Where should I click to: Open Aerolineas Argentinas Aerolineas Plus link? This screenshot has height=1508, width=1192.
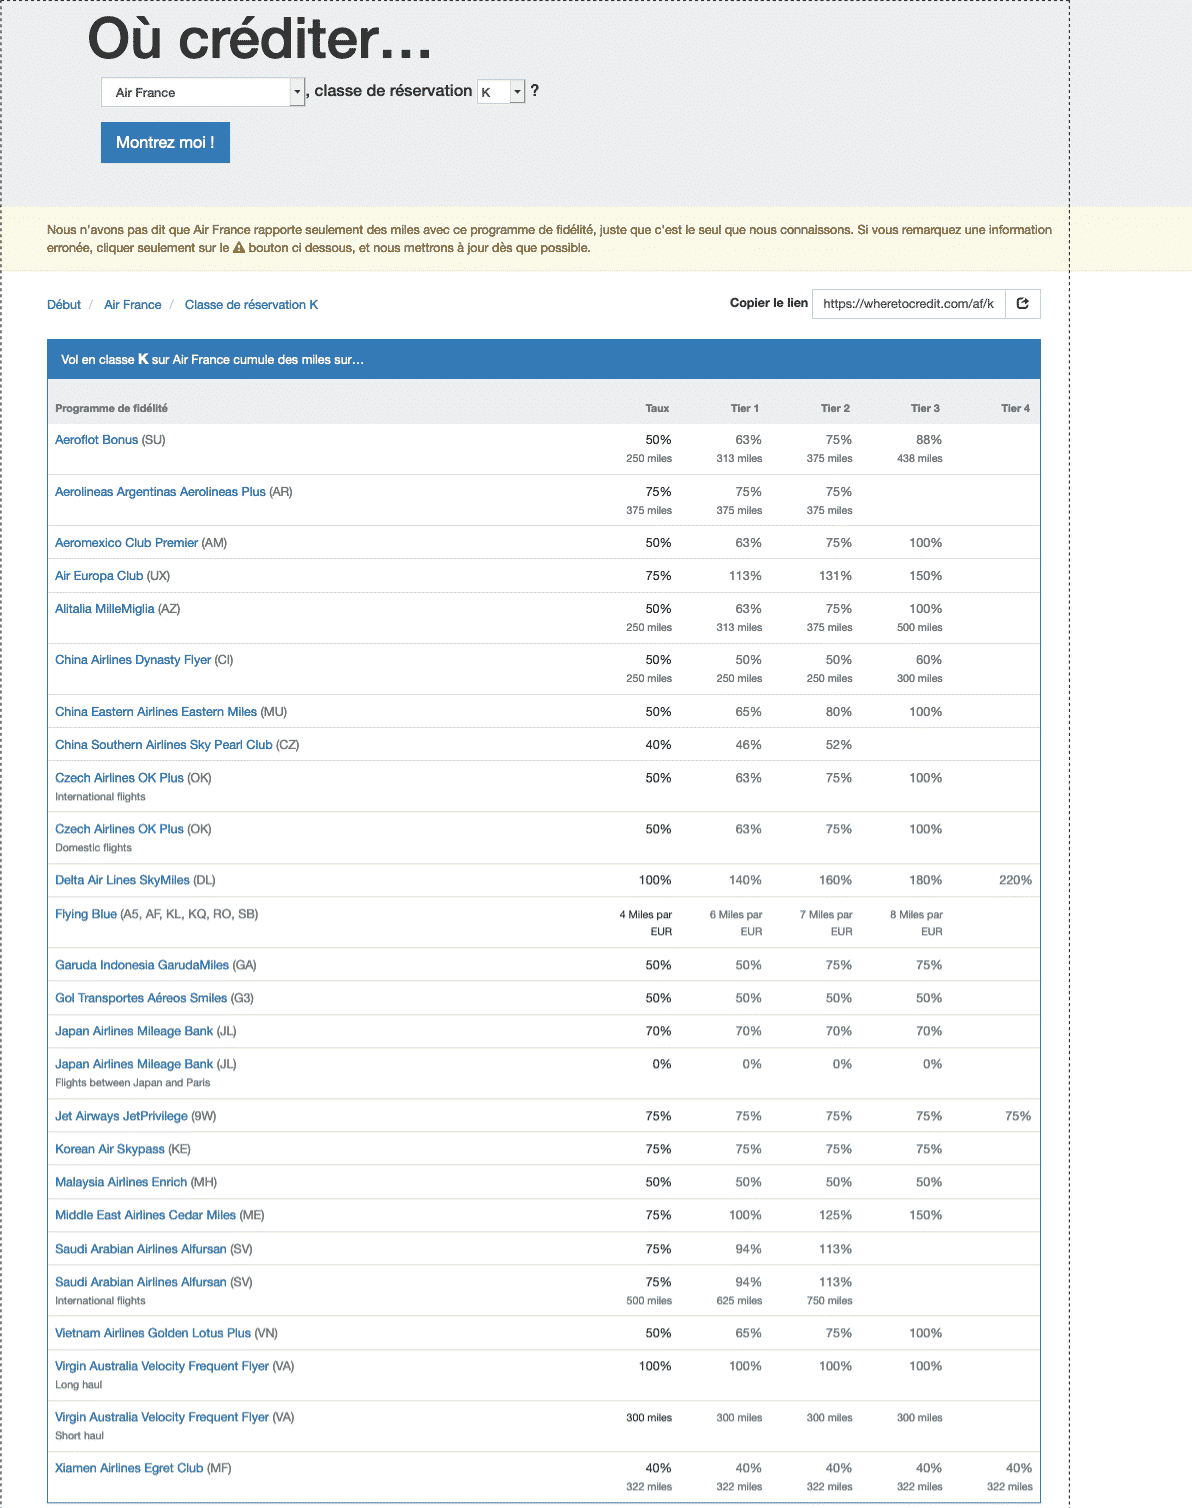click(160, 492)
